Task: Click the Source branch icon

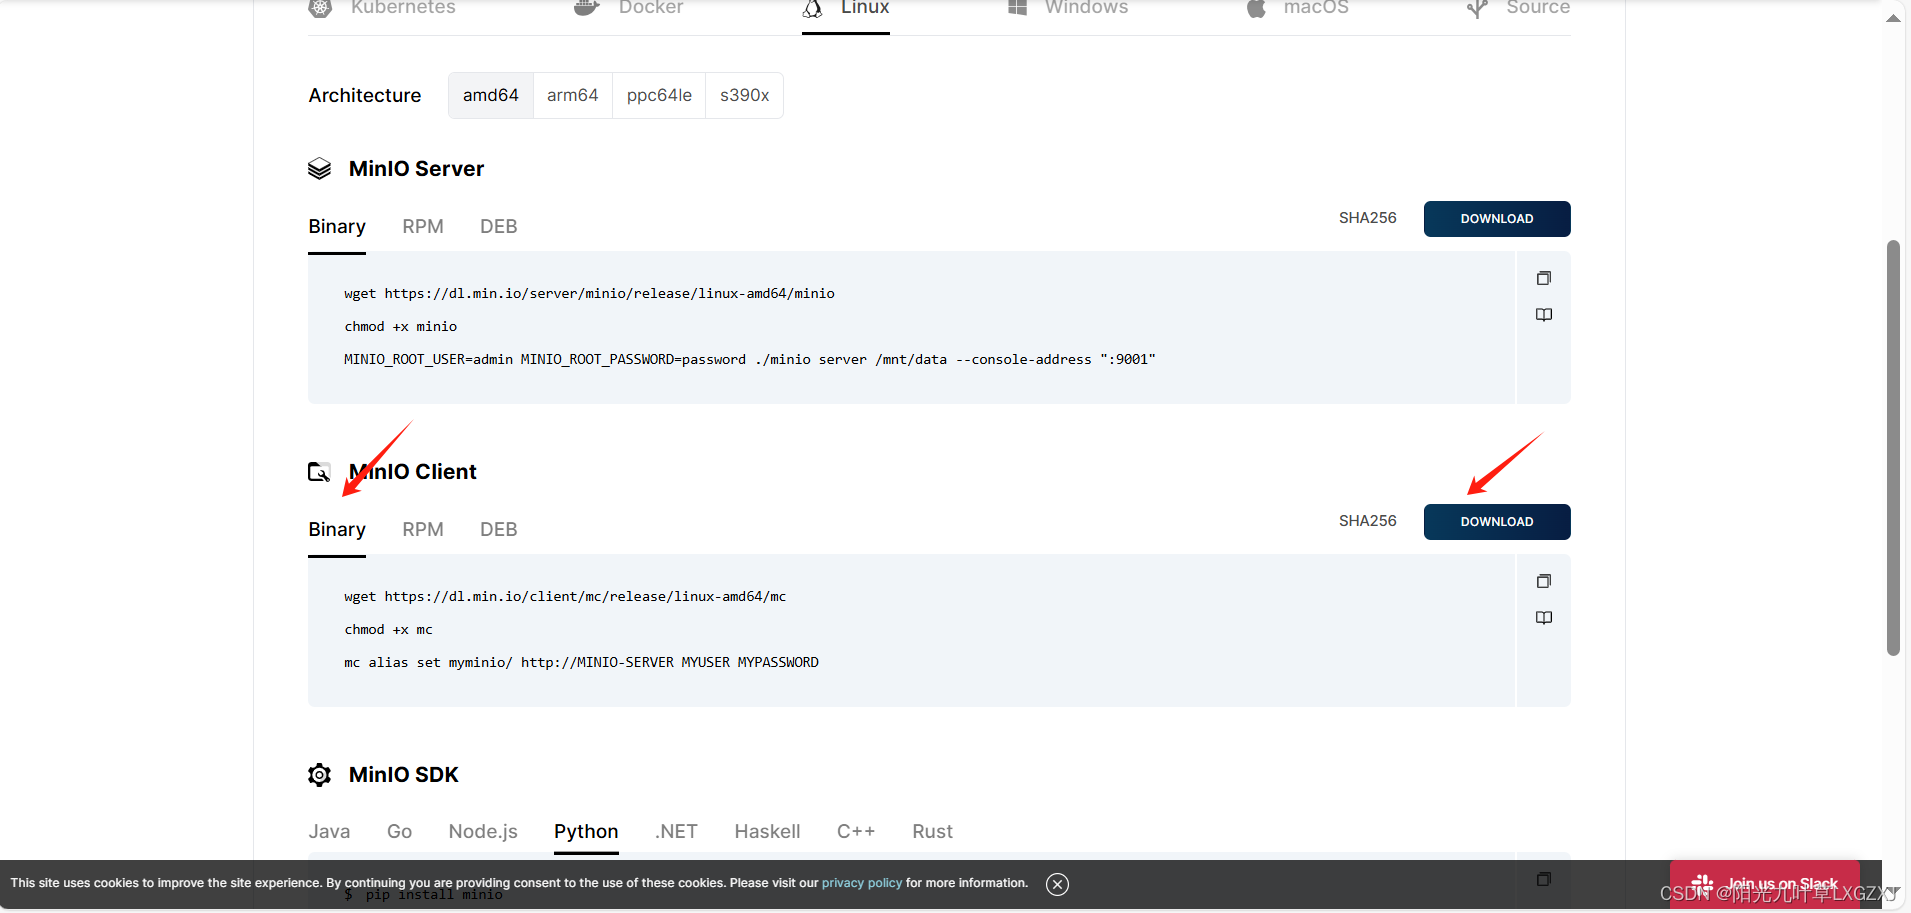Action: point(1477,8)
